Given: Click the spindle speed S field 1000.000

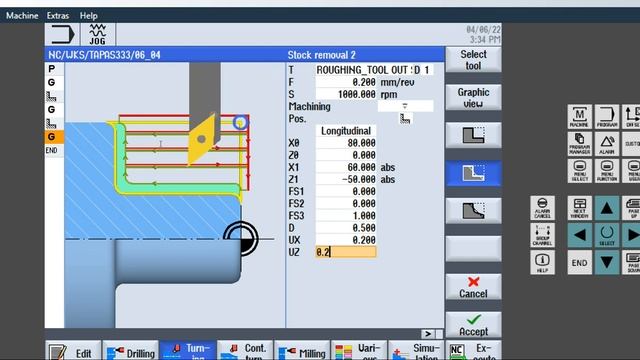Looking at the screenshot, I should (346, 94).
